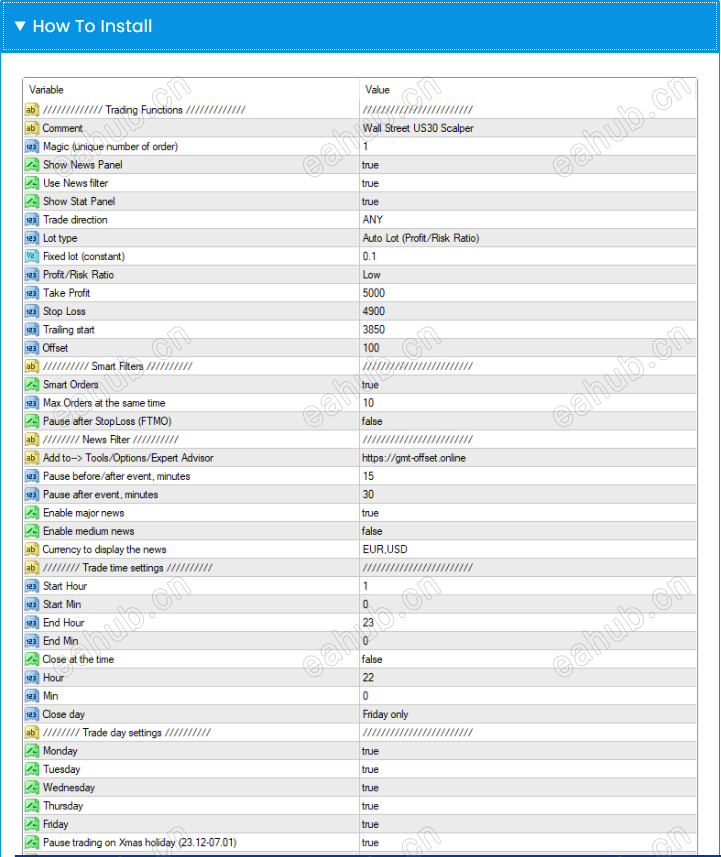Click the boolean icon beside Smart Orders
The image size is (721, 857).
(32, 385)
